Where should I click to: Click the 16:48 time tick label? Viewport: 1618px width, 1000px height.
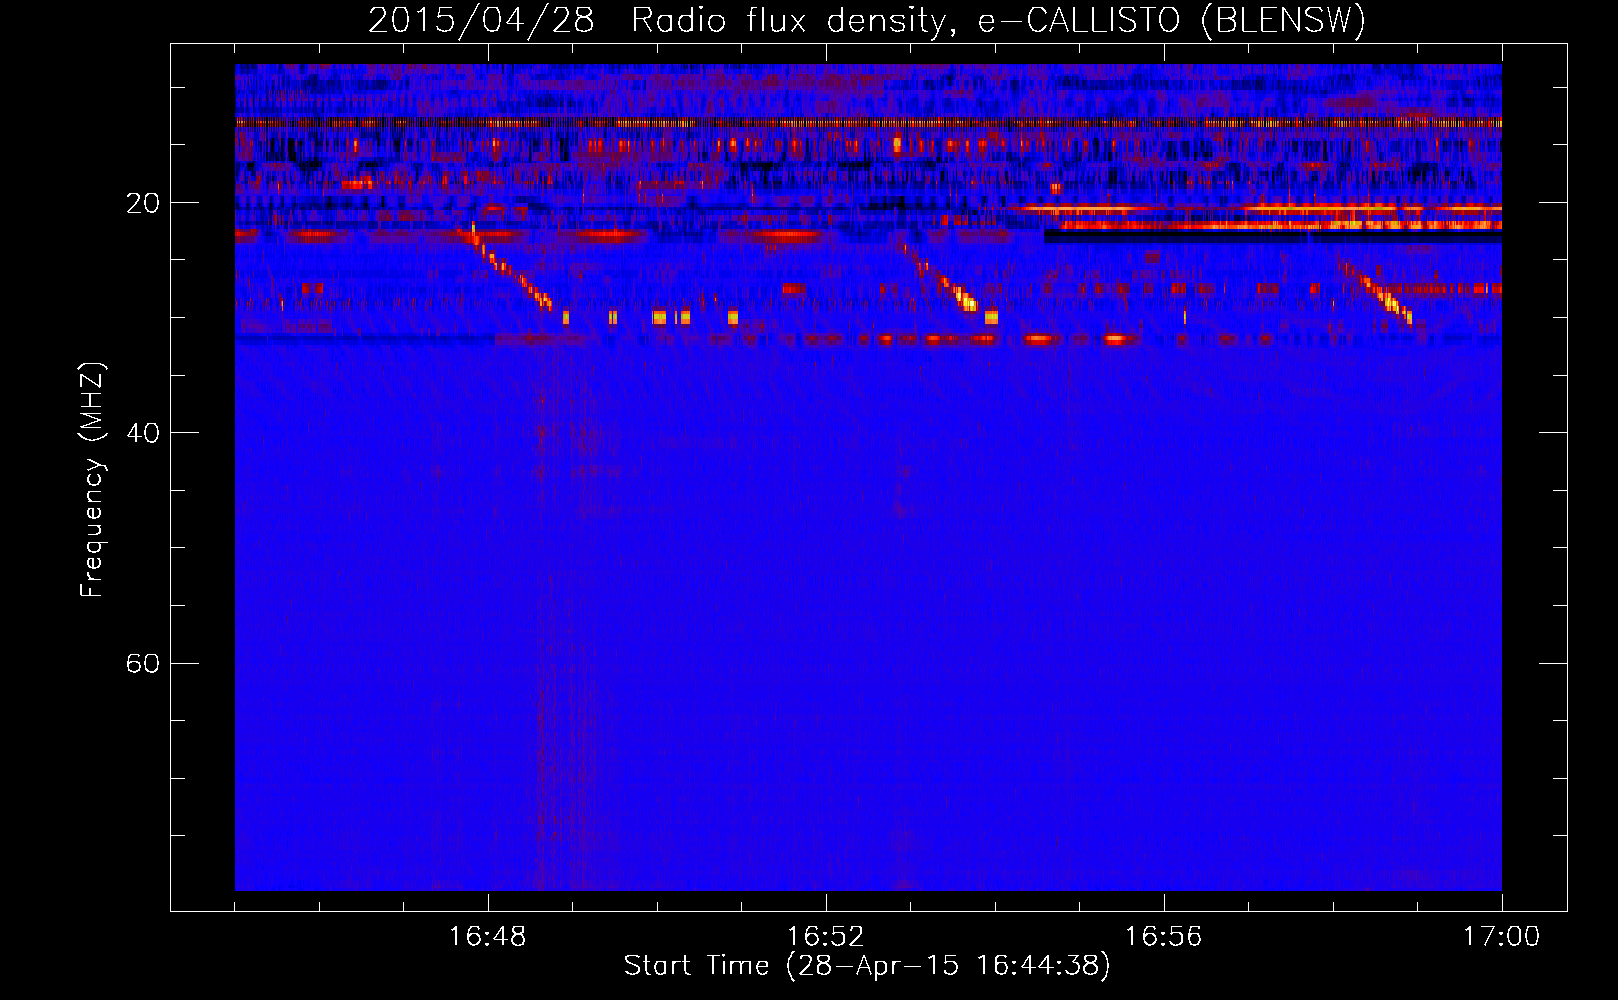click(488, 937)
